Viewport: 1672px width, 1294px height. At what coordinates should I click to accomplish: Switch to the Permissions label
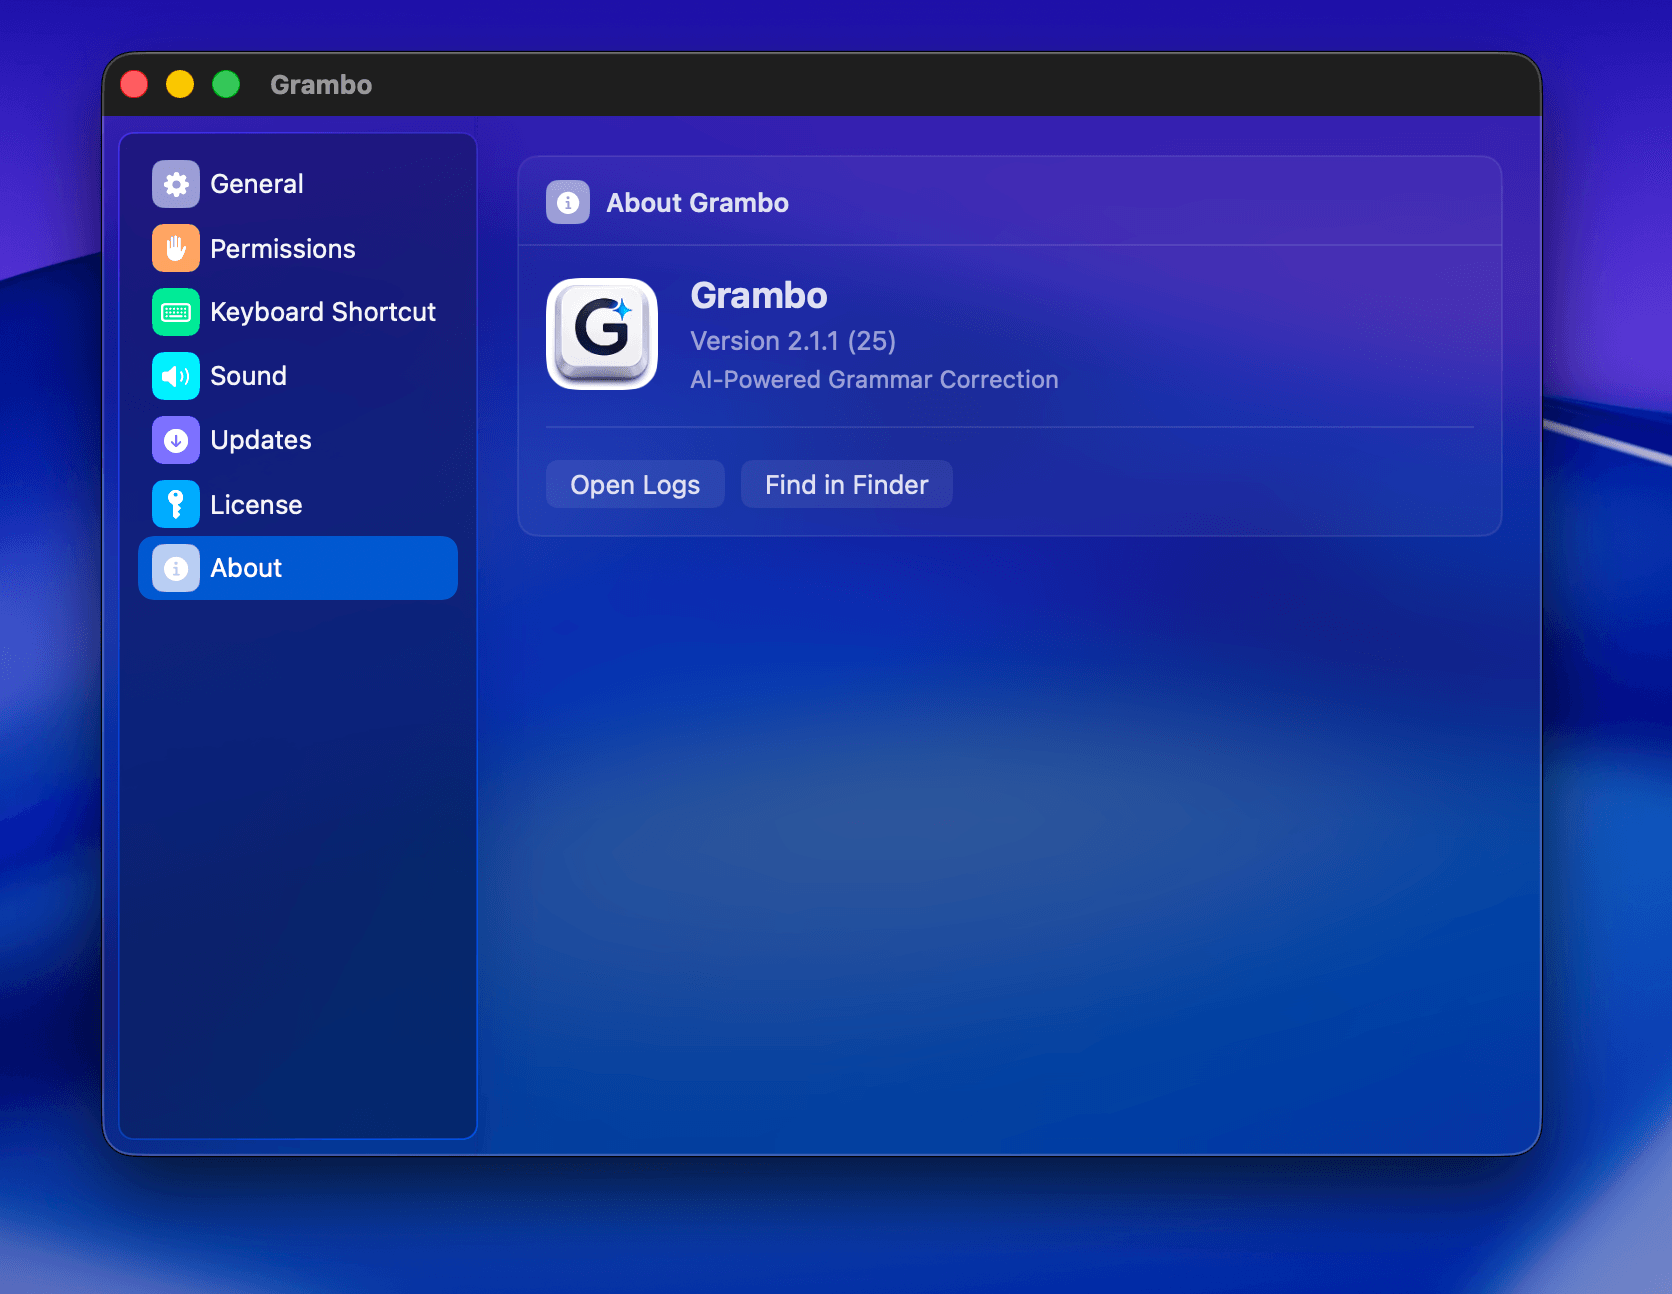(x=283, y=249)
